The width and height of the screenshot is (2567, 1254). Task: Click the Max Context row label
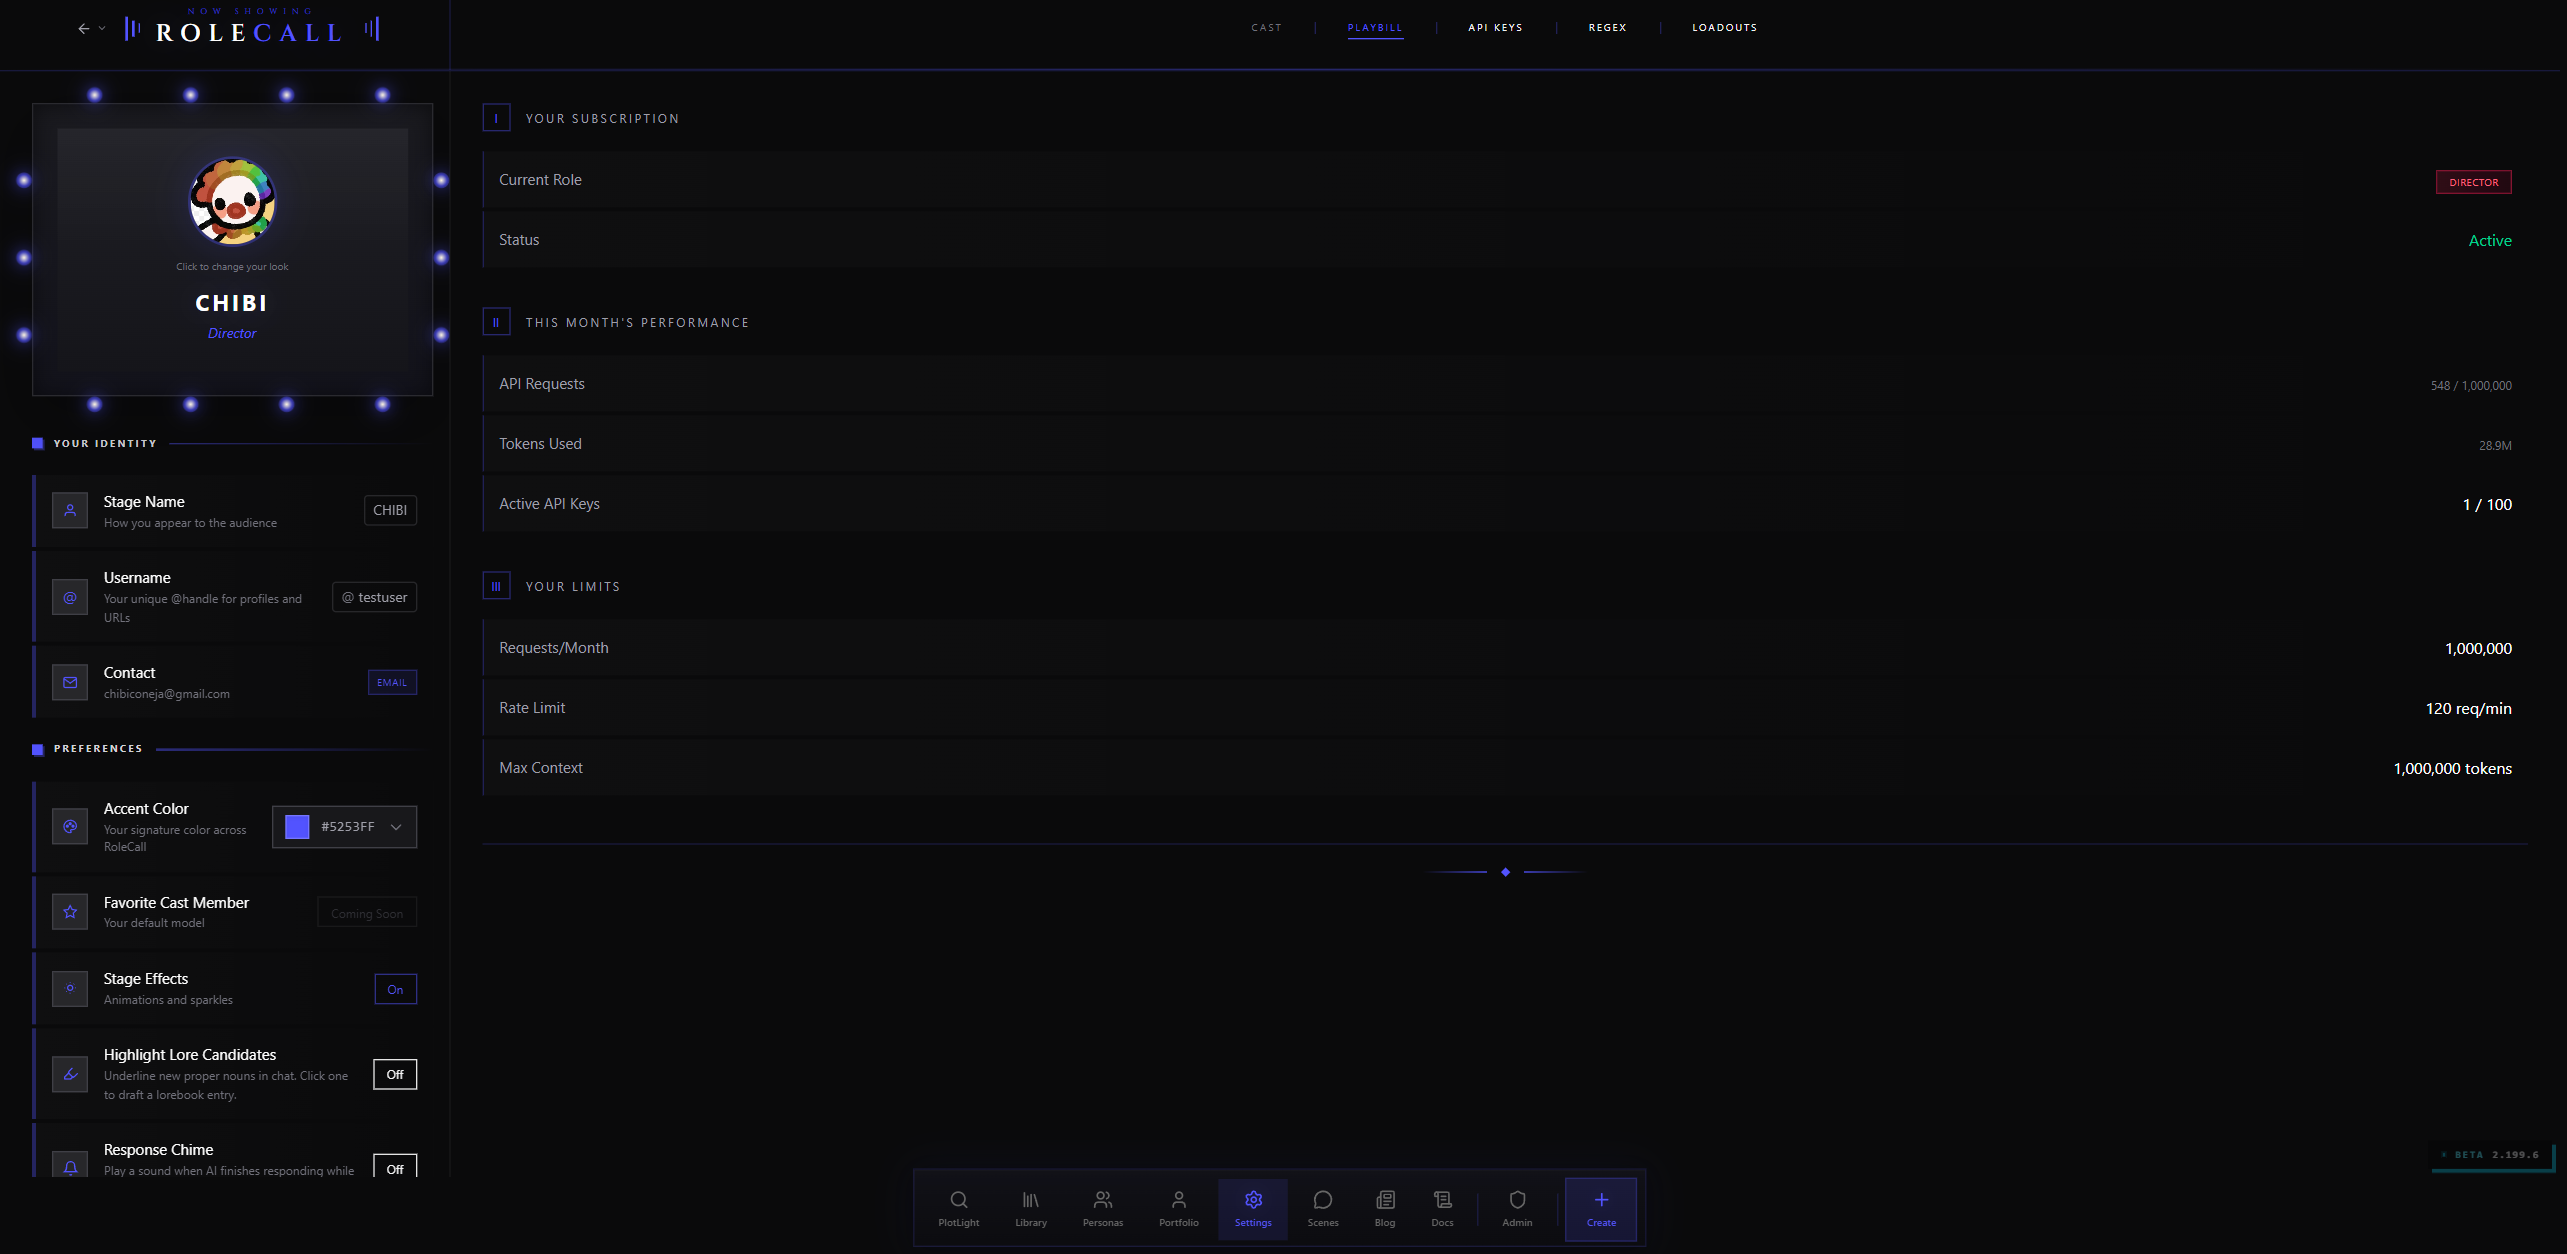click(x=541, y=768)
